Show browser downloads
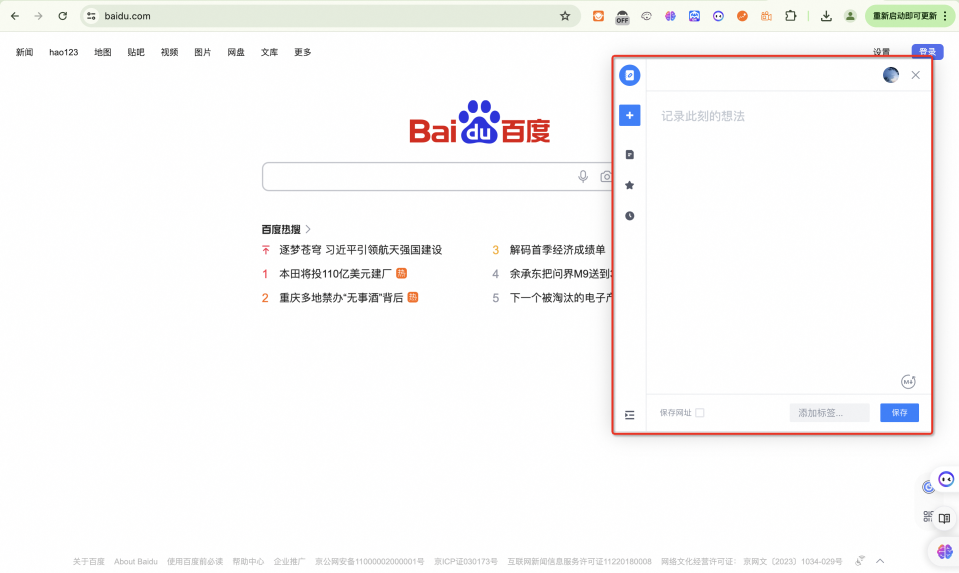Screen dimensions: 959x573 [x=826, y=16]
